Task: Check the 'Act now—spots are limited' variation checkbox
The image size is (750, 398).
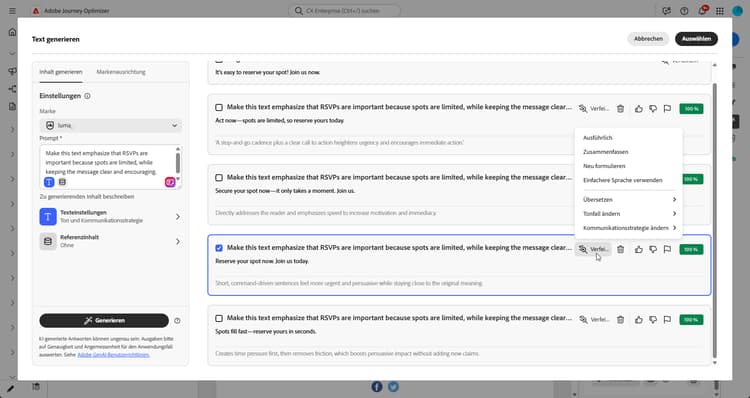Action: [219, 108]
